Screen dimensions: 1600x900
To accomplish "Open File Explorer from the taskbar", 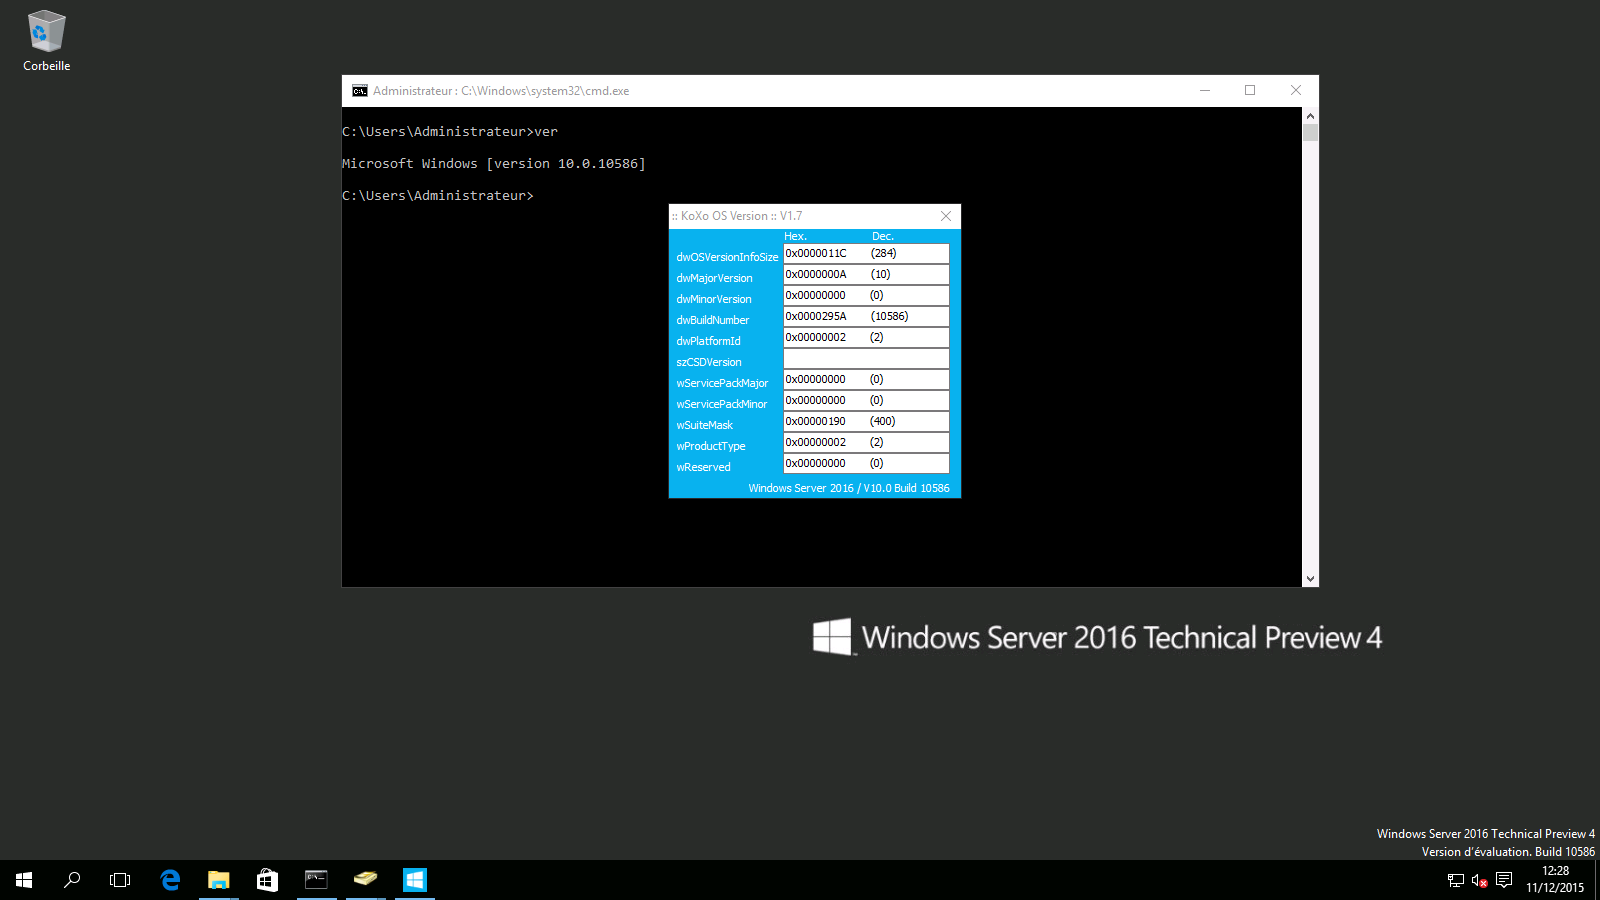I will point(218,880).
